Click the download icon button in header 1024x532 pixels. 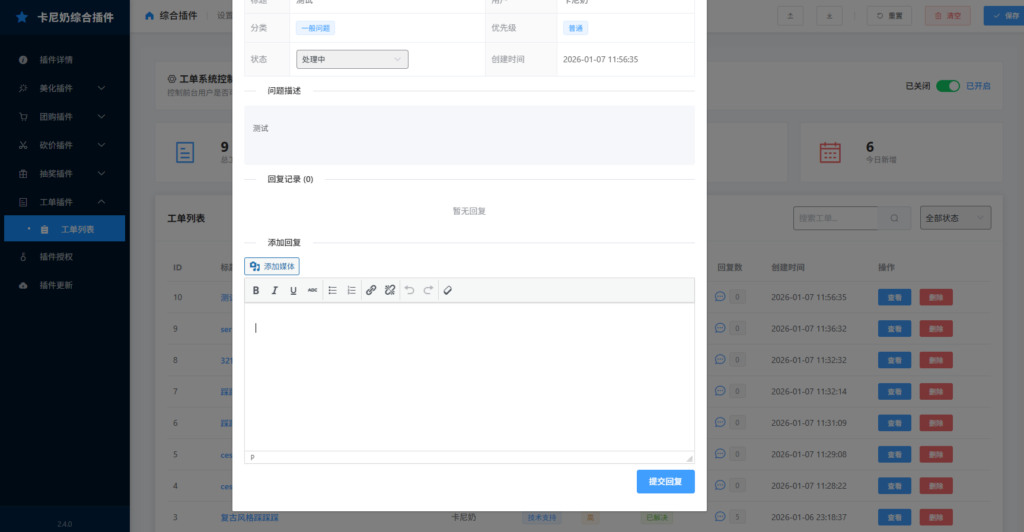coord(829,16)
